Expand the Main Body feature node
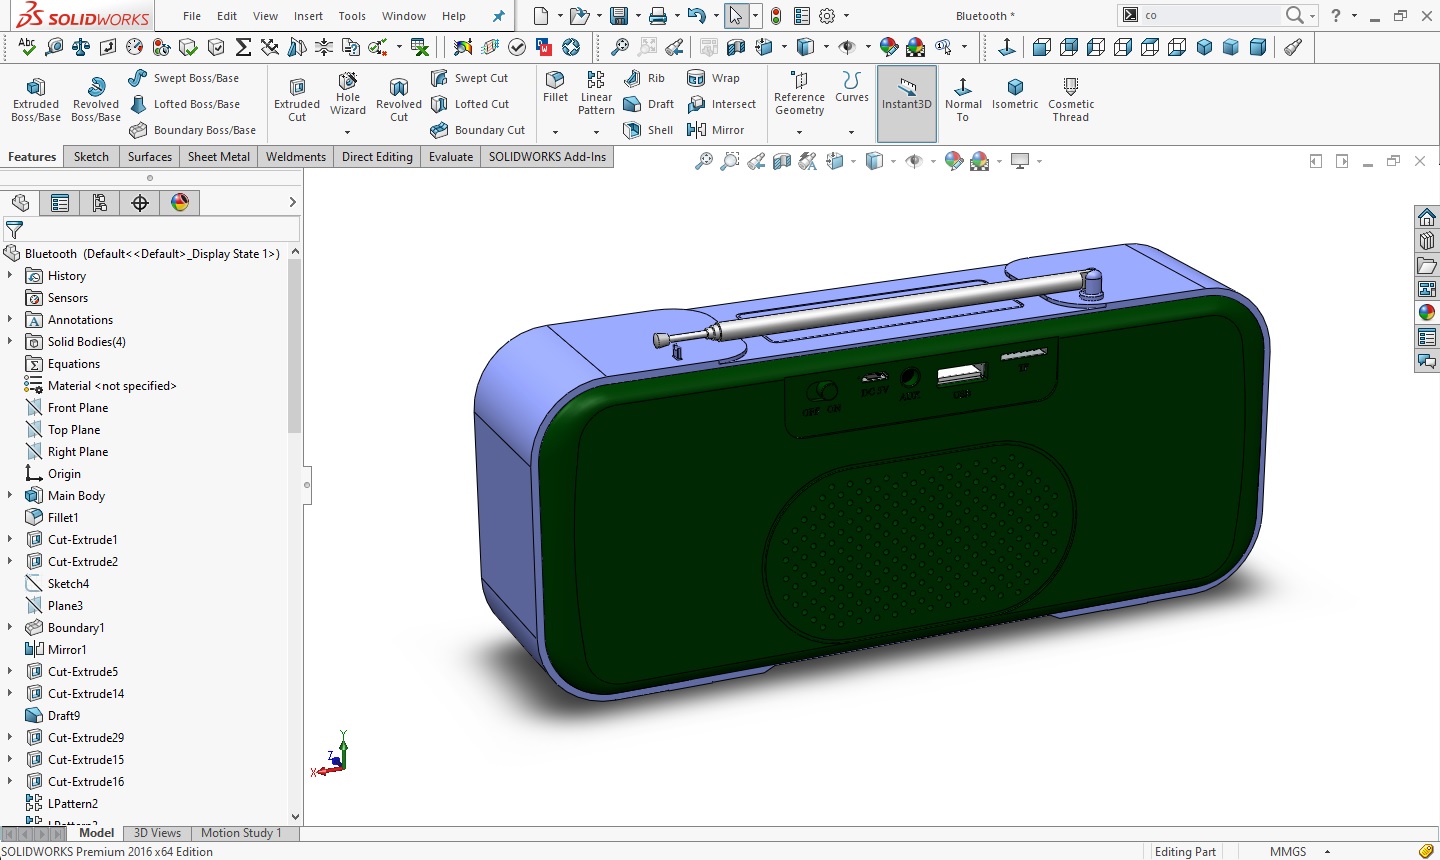Screen dimensions: 1440x860 coord(10,496)
